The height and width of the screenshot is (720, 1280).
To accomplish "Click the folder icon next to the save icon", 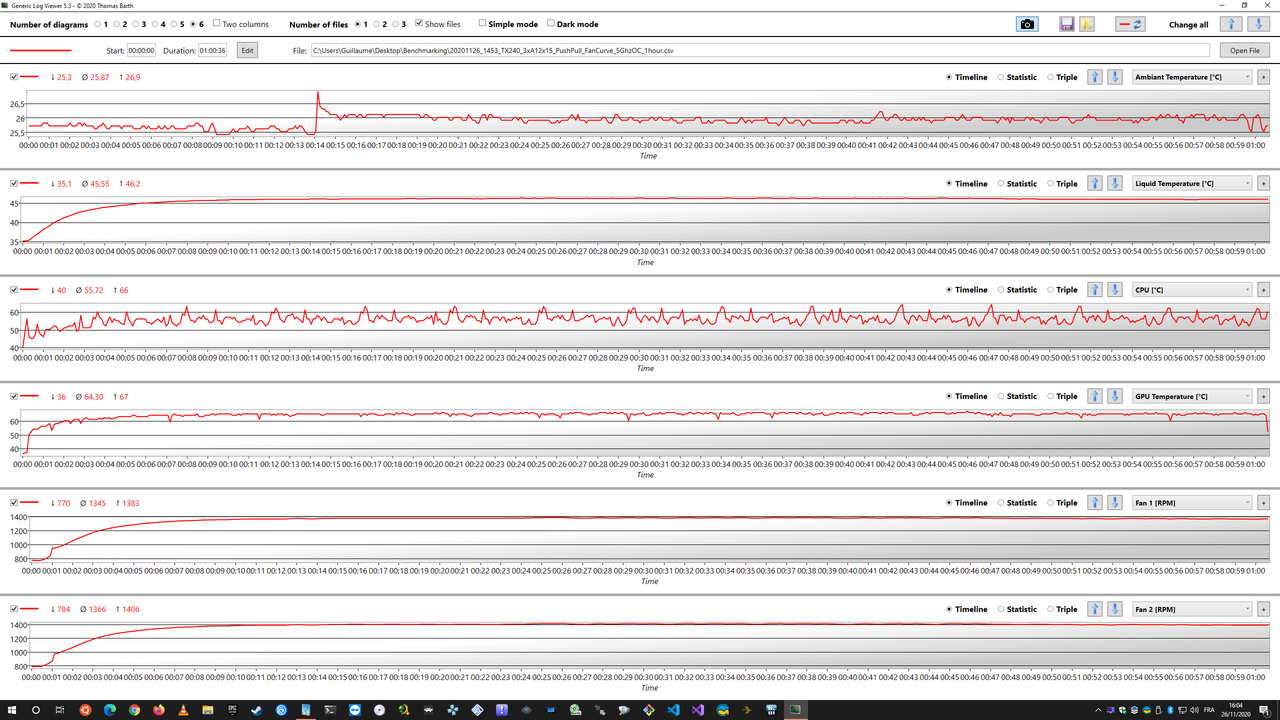I will [1086, 23].
